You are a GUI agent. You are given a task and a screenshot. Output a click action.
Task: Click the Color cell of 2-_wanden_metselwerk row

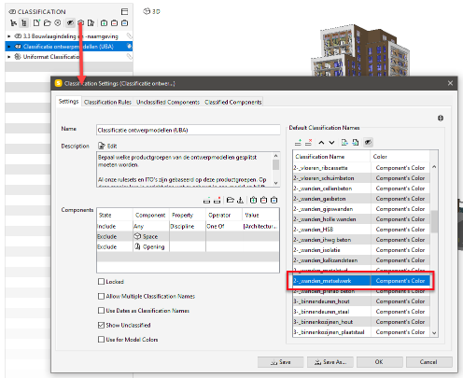[400, 281]
